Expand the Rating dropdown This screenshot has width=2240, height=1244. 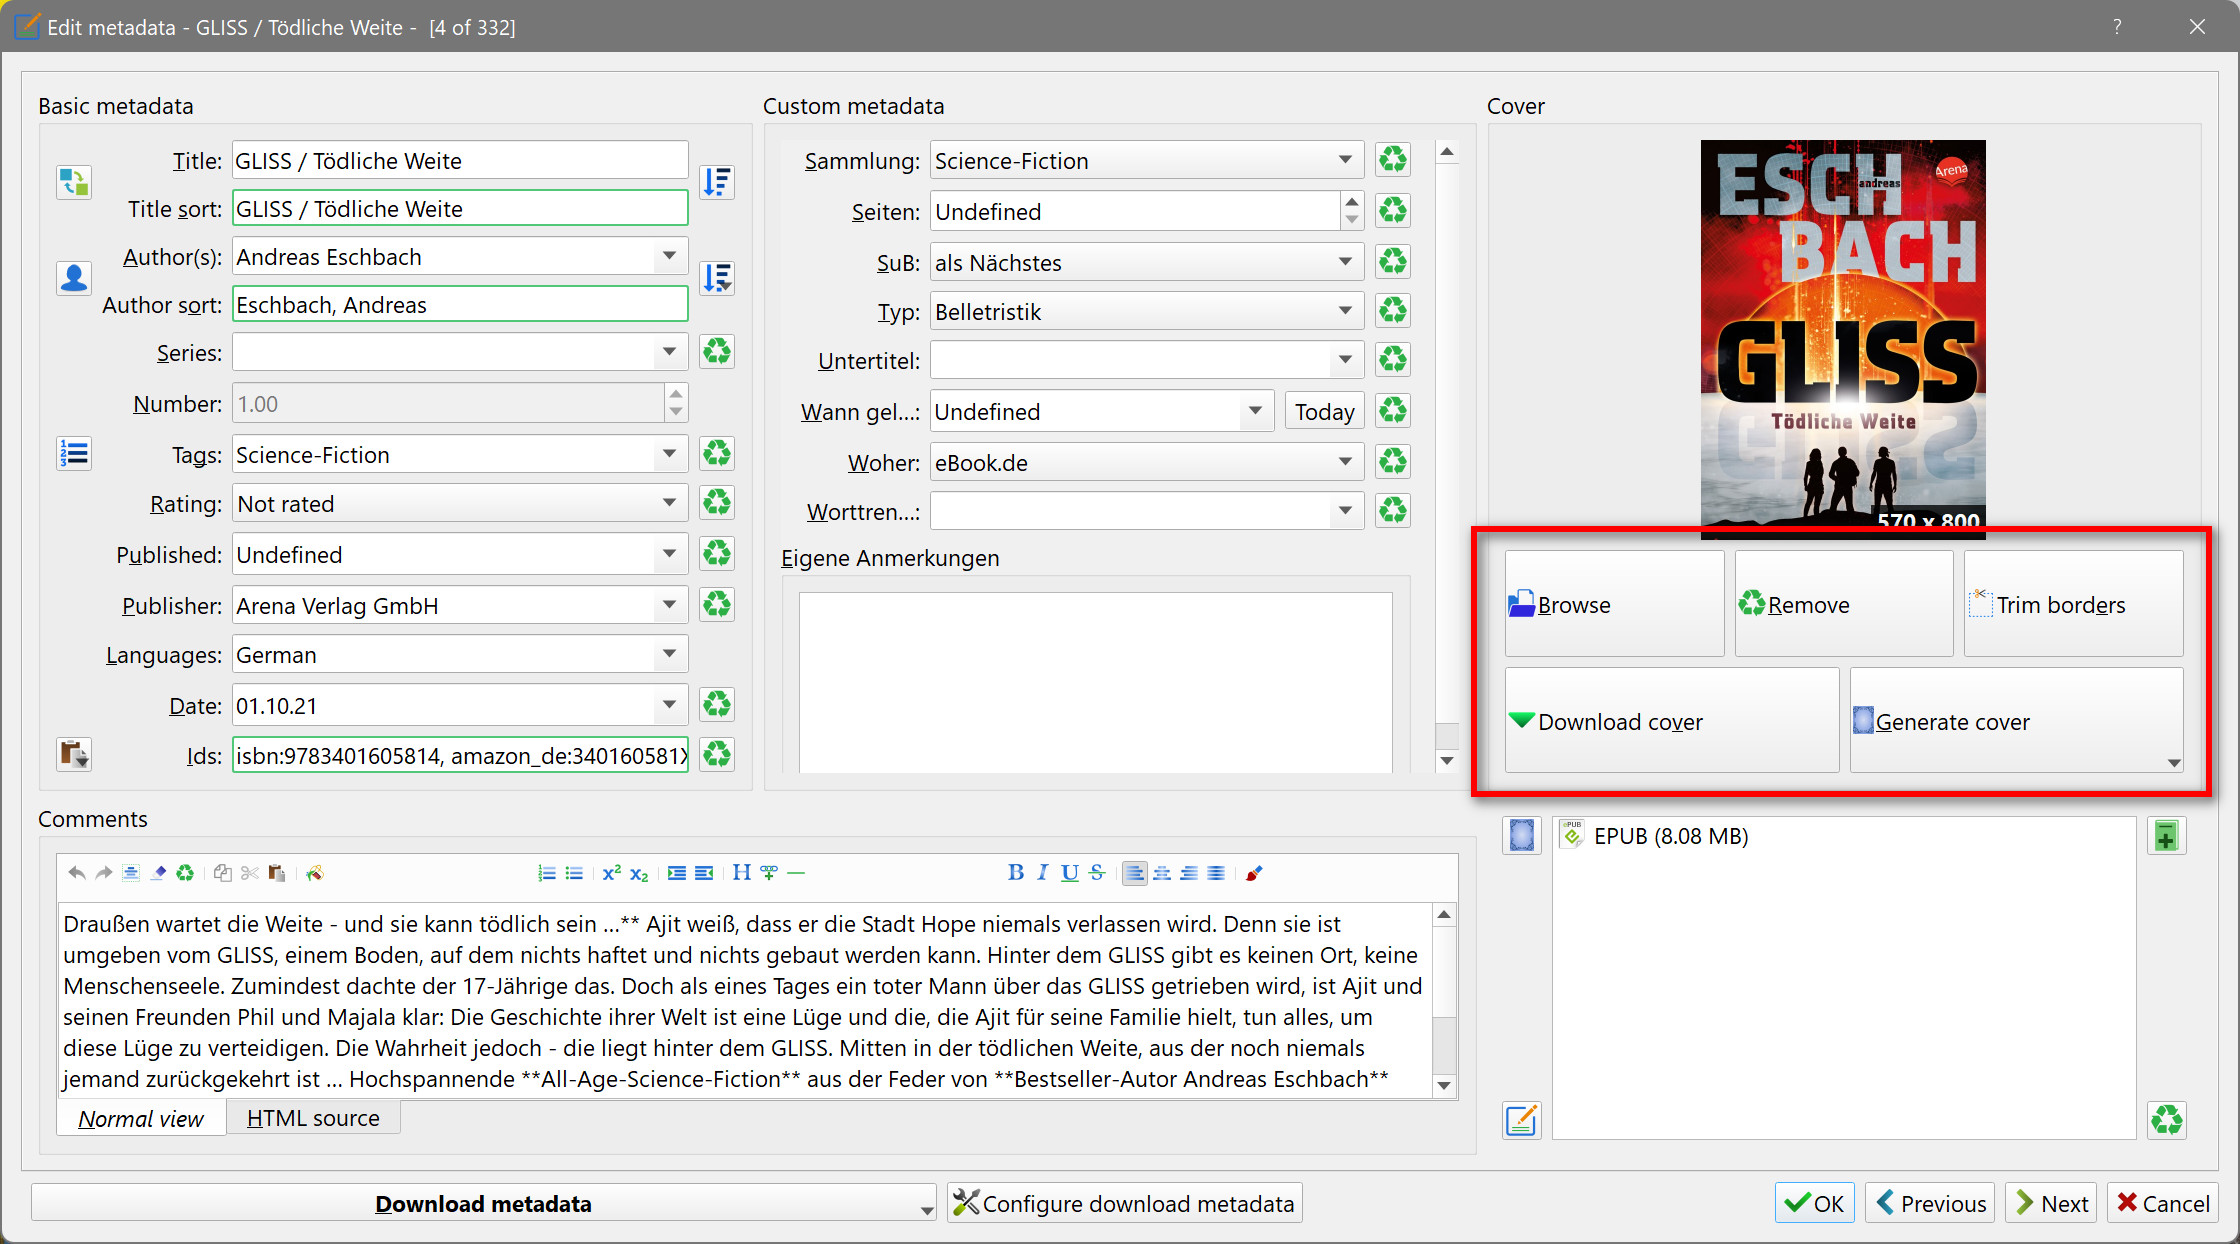[669, 503]
